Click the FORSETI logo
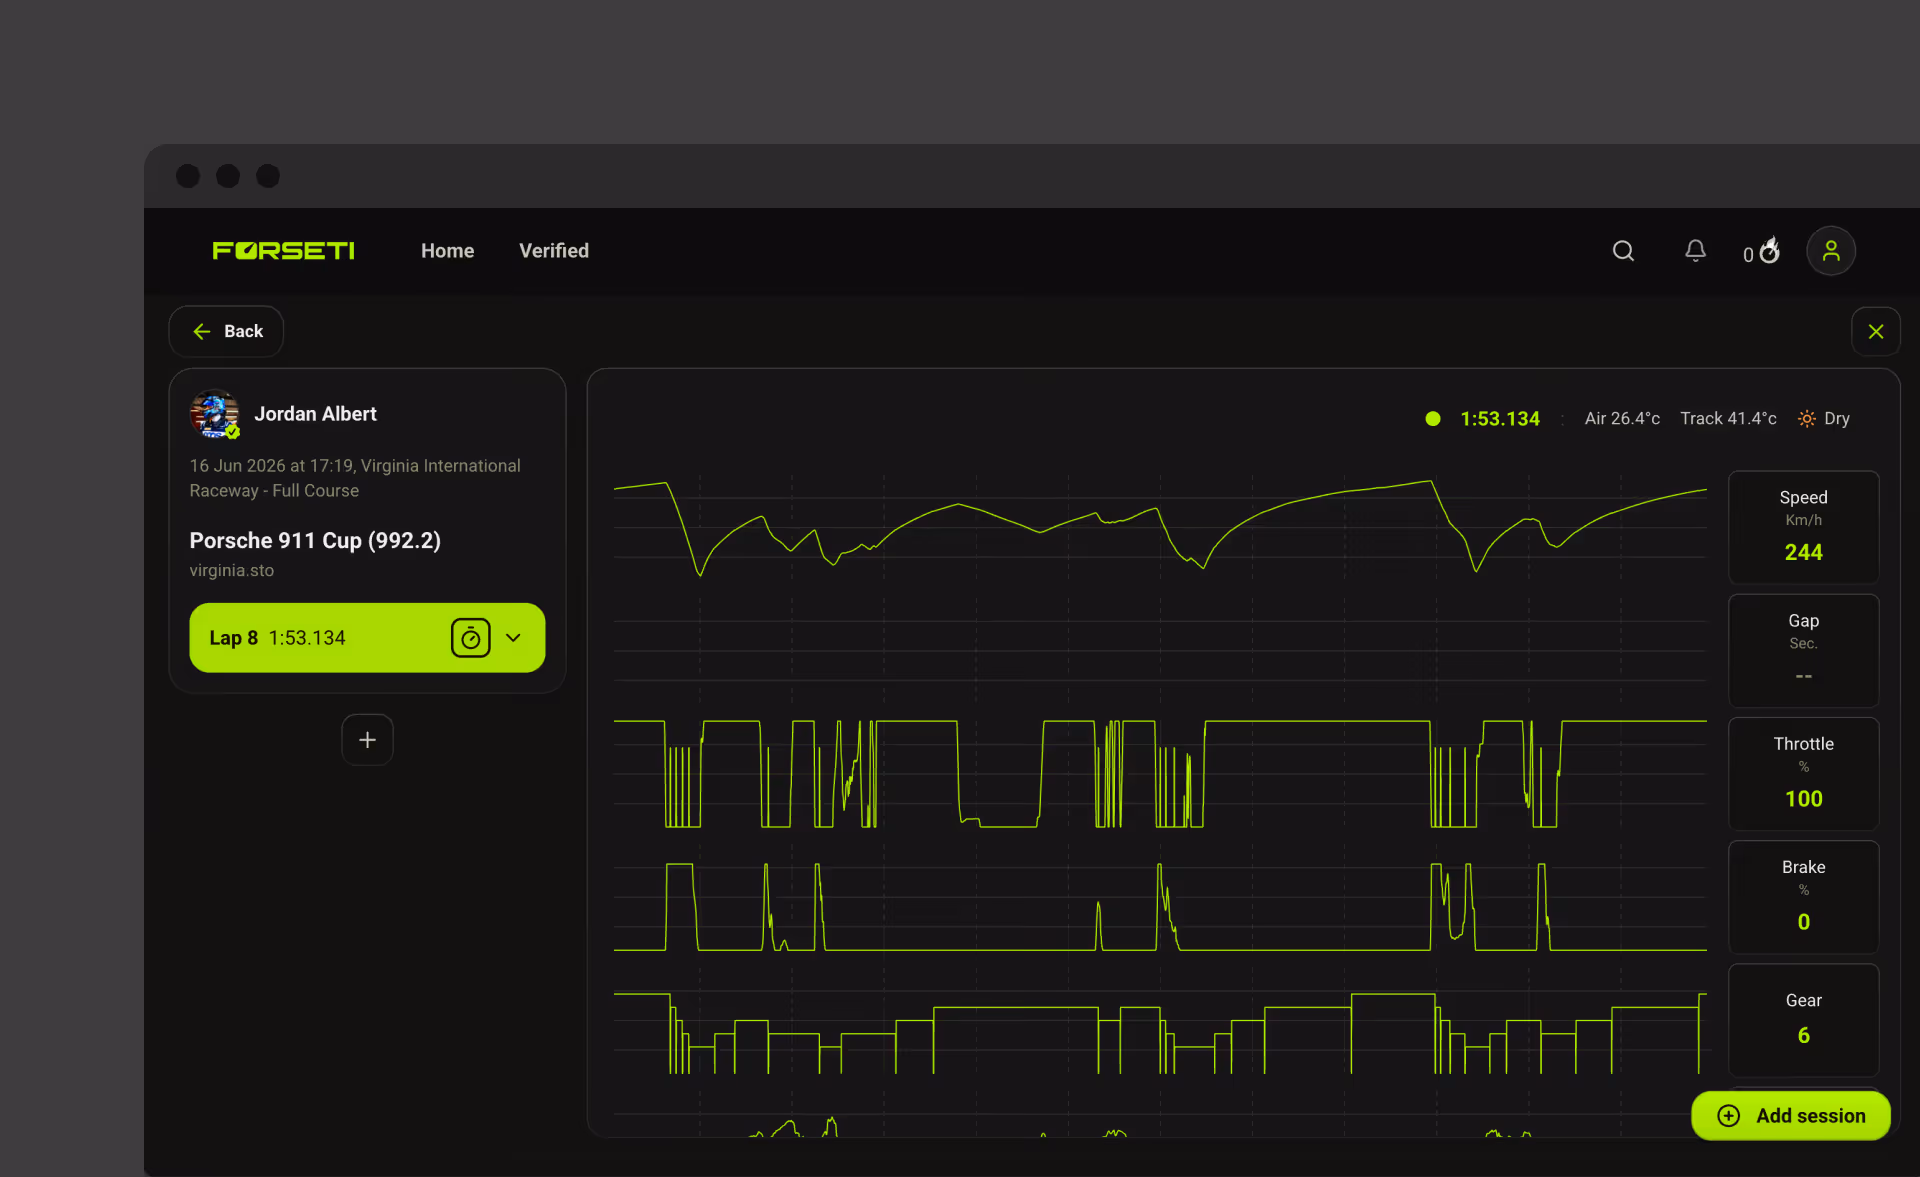The height and width of the screenshot is (1177, 1920). (x=283, y=251)
